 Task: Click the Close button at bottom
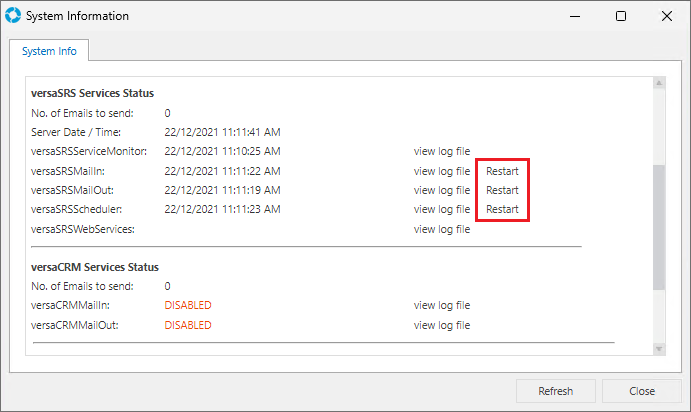click(642, 391)
